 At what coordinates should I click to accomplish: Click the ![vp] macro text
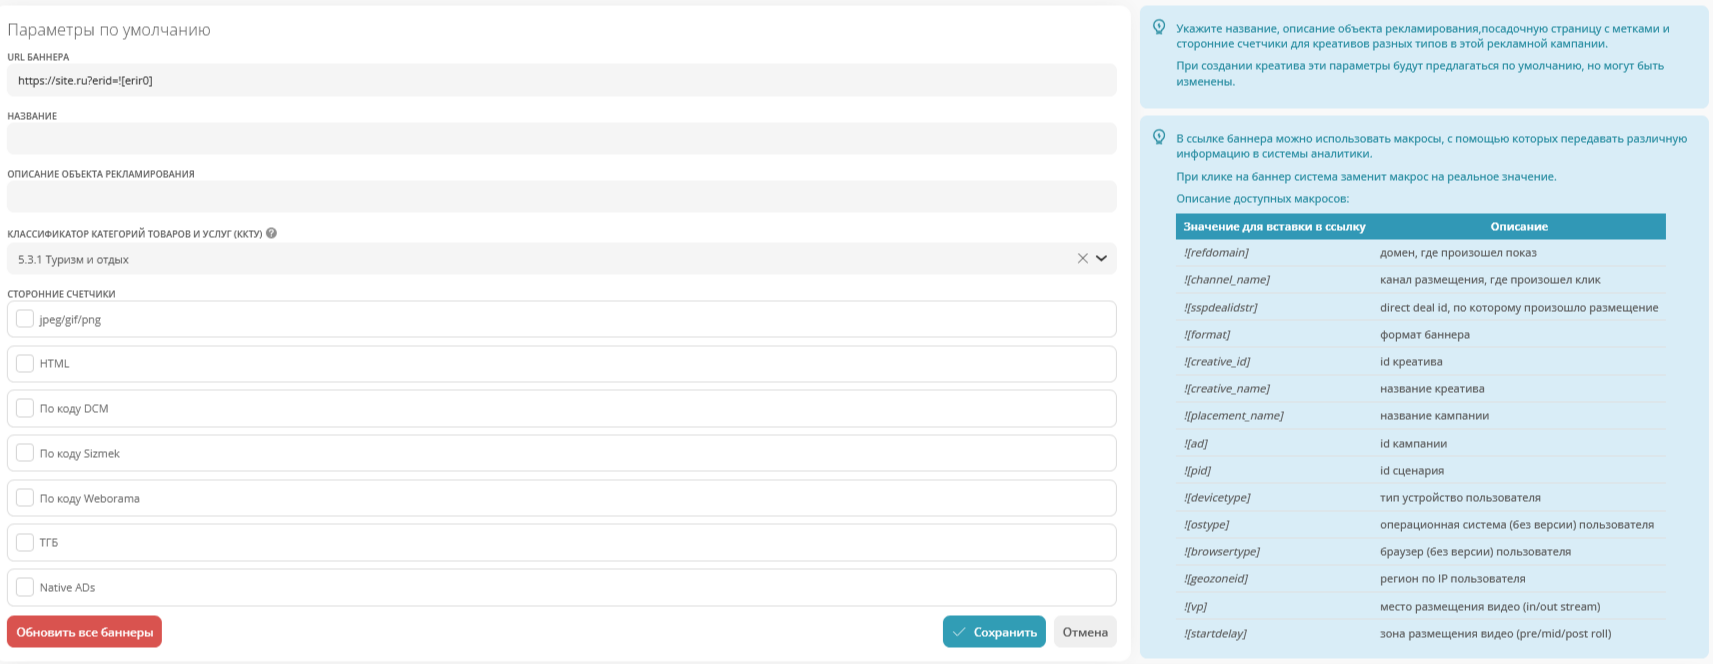[1196, 606]
